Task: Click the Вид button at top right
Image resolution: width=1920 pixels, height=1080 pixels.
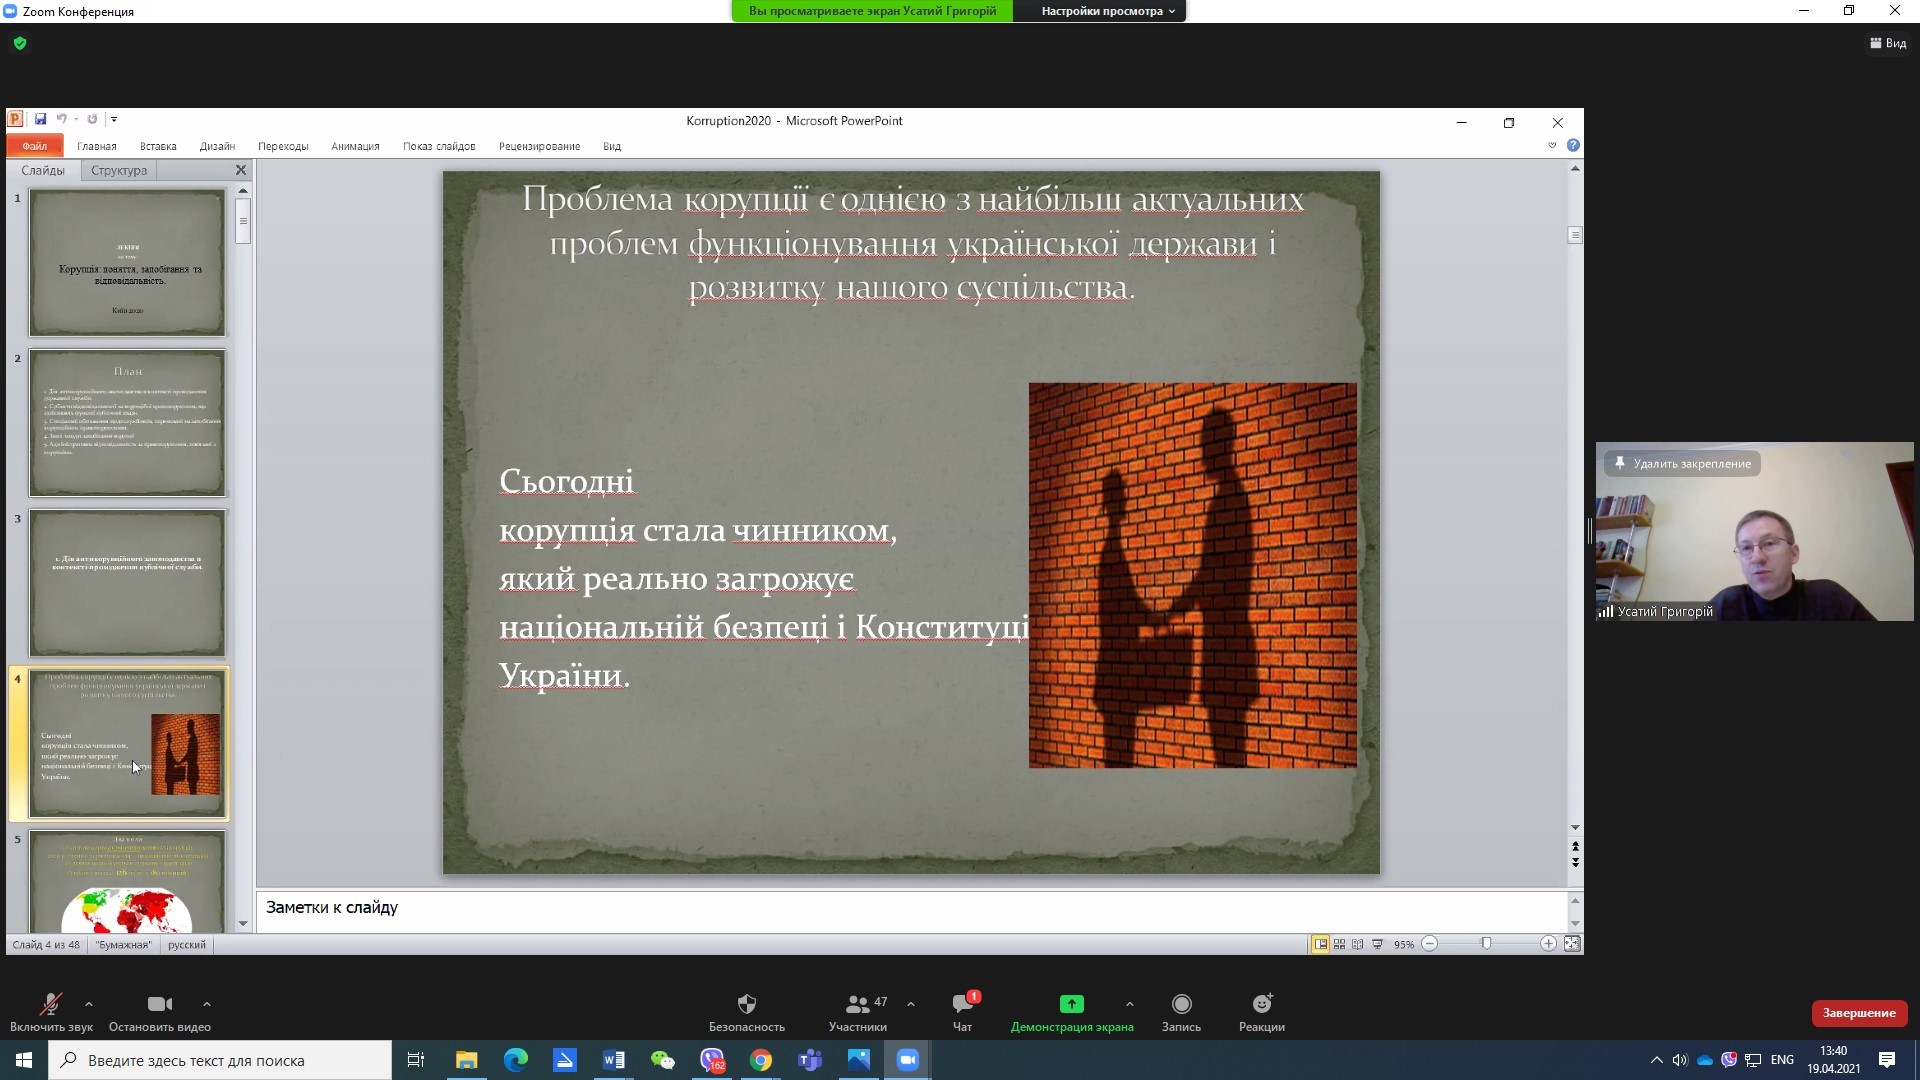Action: tap(1888, 43)
